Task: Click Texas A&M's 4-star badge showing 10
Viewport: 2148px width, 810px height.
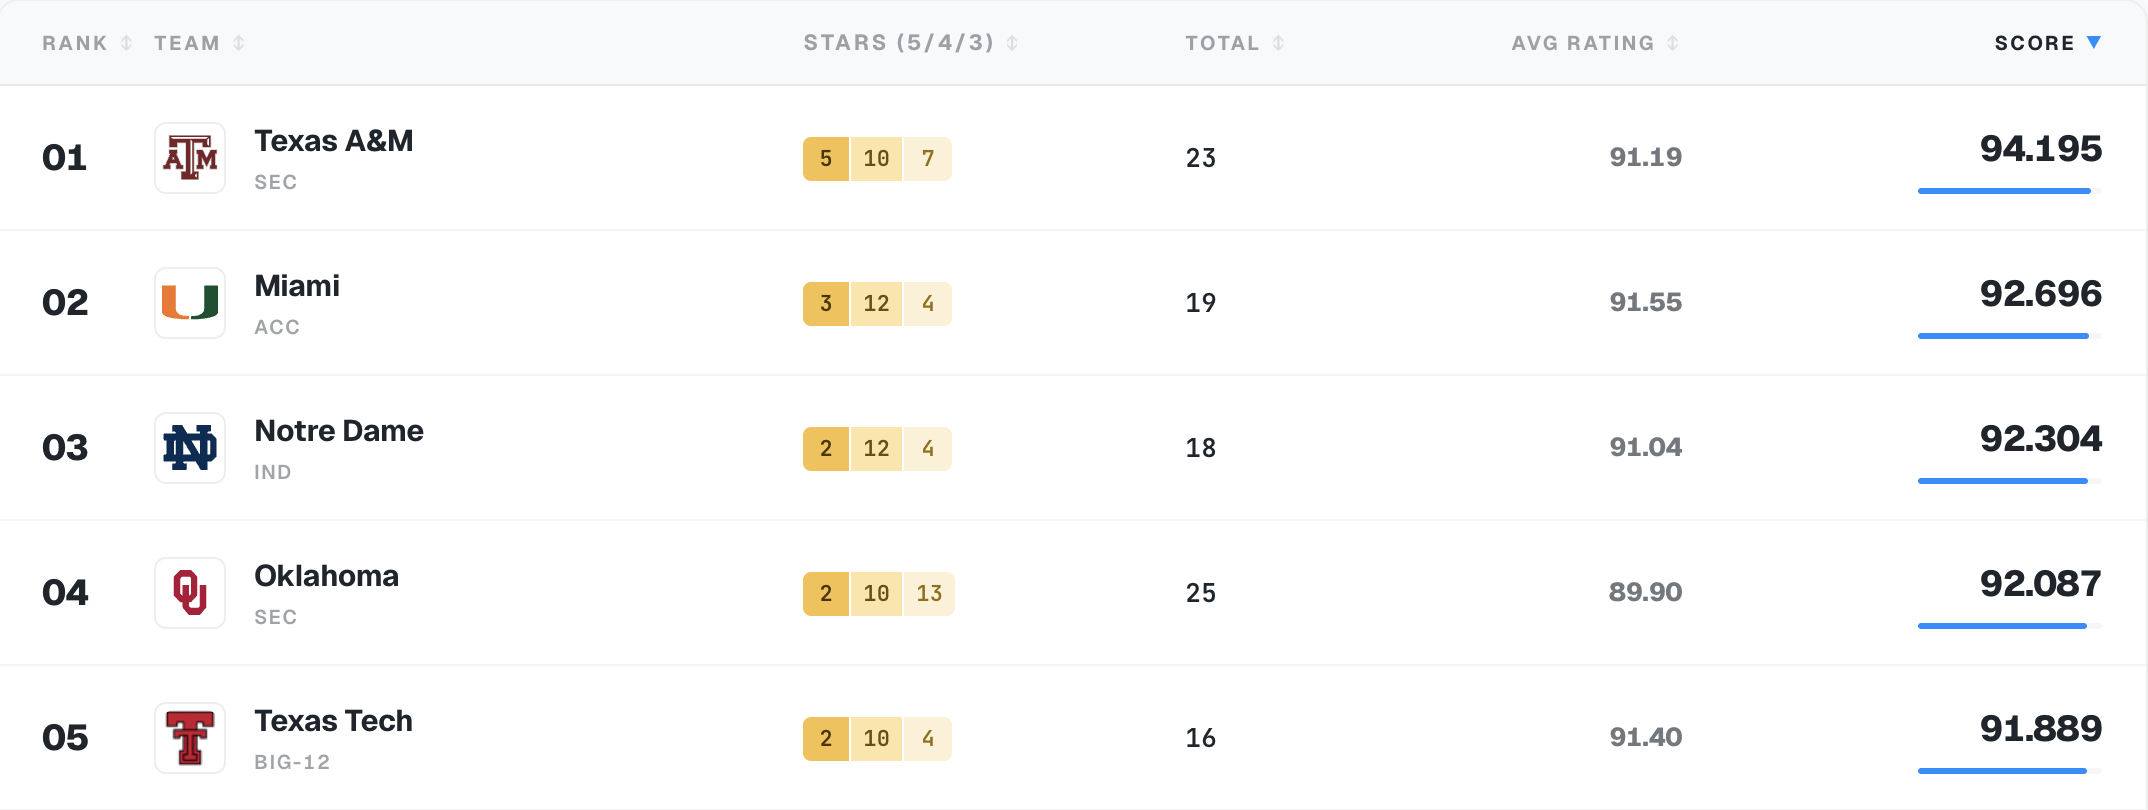Action: coord(876,159)
